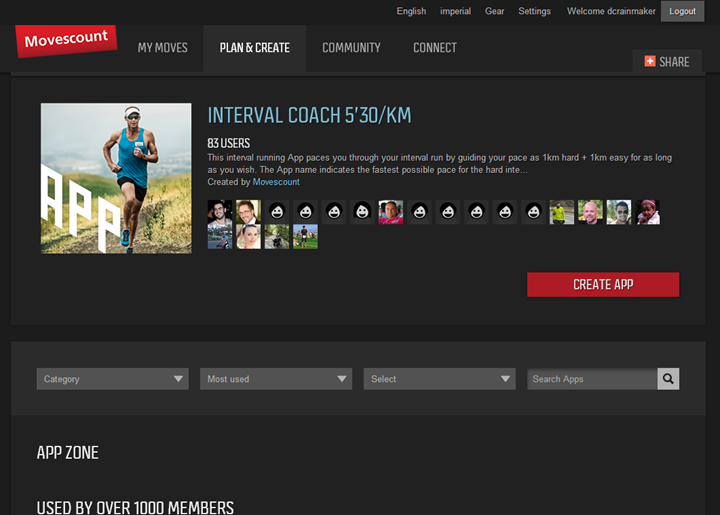
Task: Click USED BY OVER 1000 MEMBERS heading
Action: point(135,508)
